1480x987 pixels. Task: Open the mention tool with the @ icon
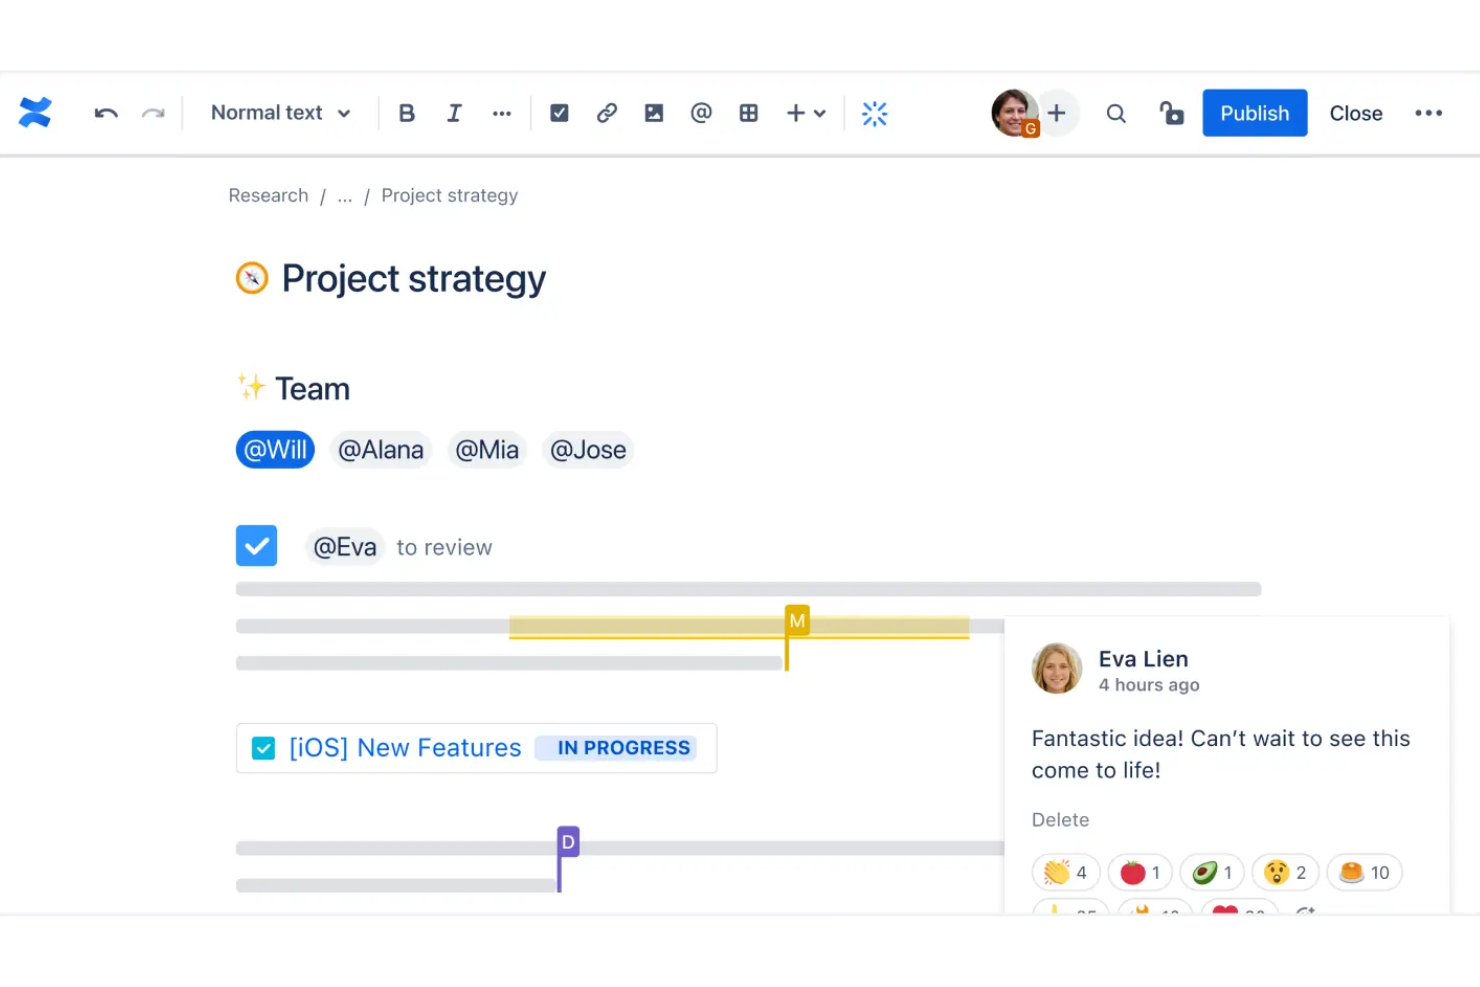point(701,112)
